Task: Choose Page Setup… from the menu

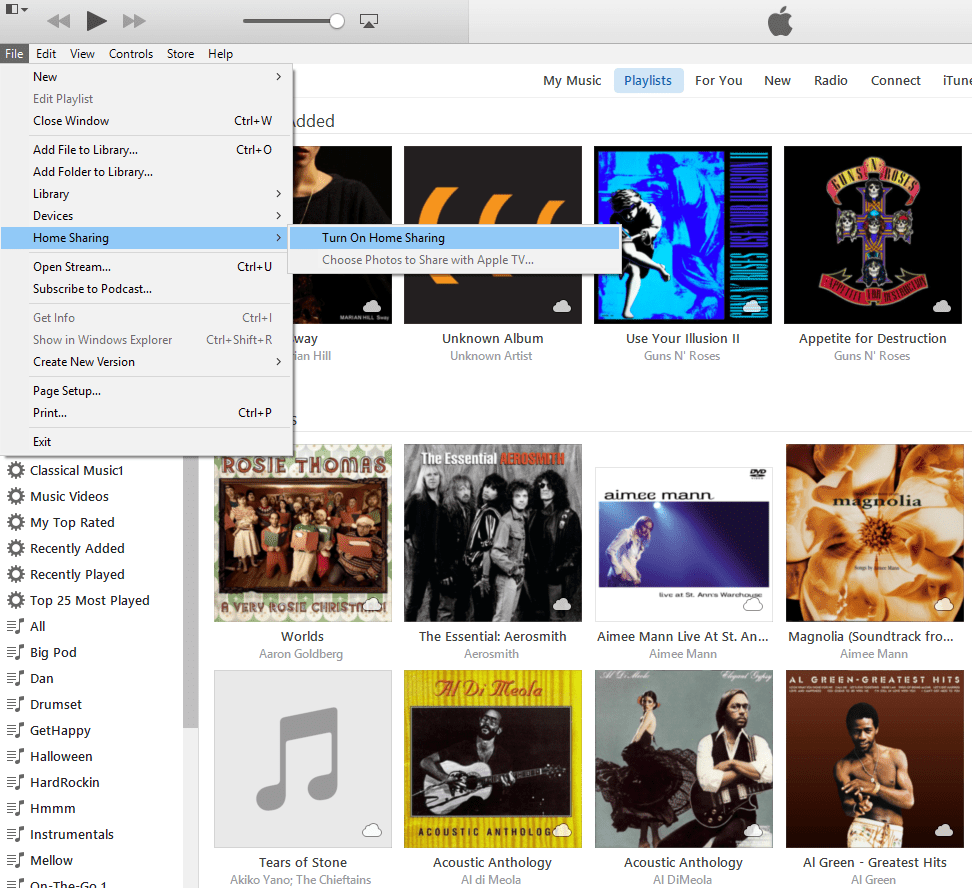Action: point(146,391)
